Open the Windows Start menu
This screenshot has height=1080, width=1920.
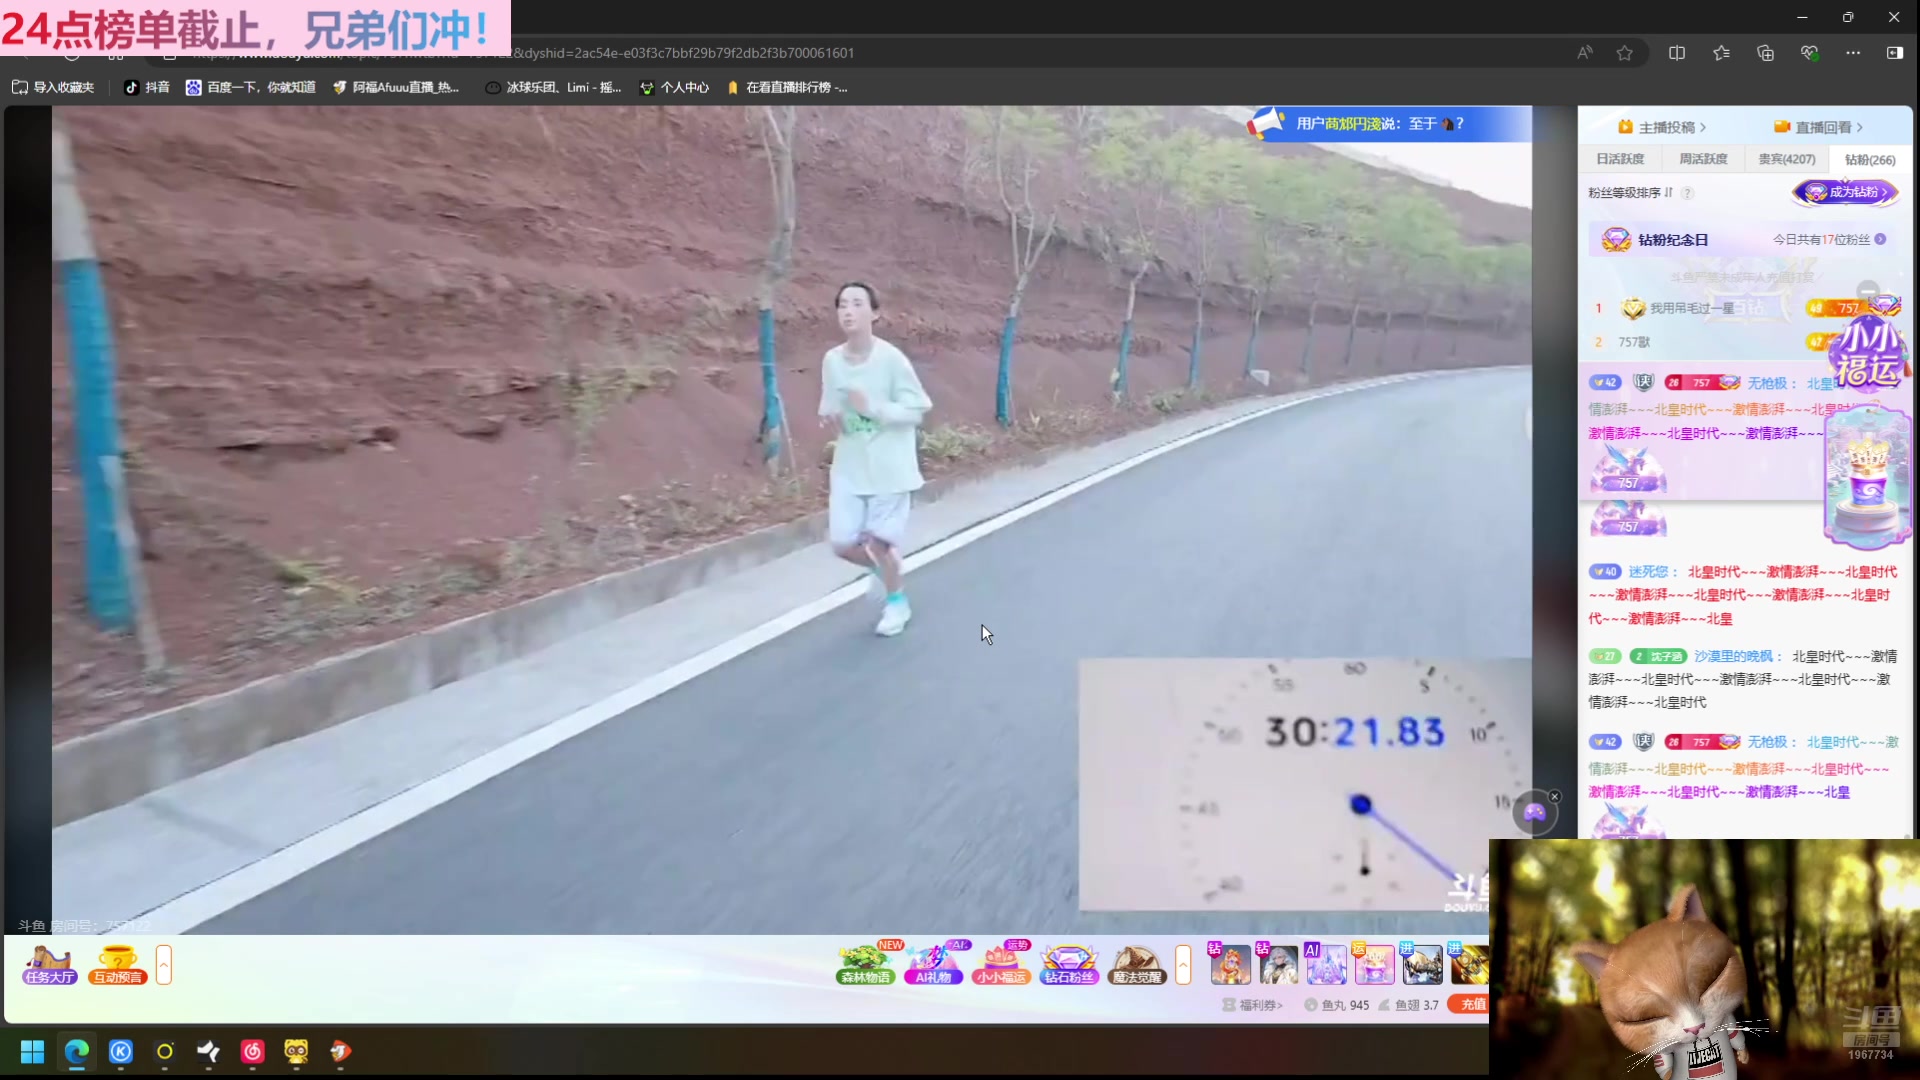[x=32, y=1052]
